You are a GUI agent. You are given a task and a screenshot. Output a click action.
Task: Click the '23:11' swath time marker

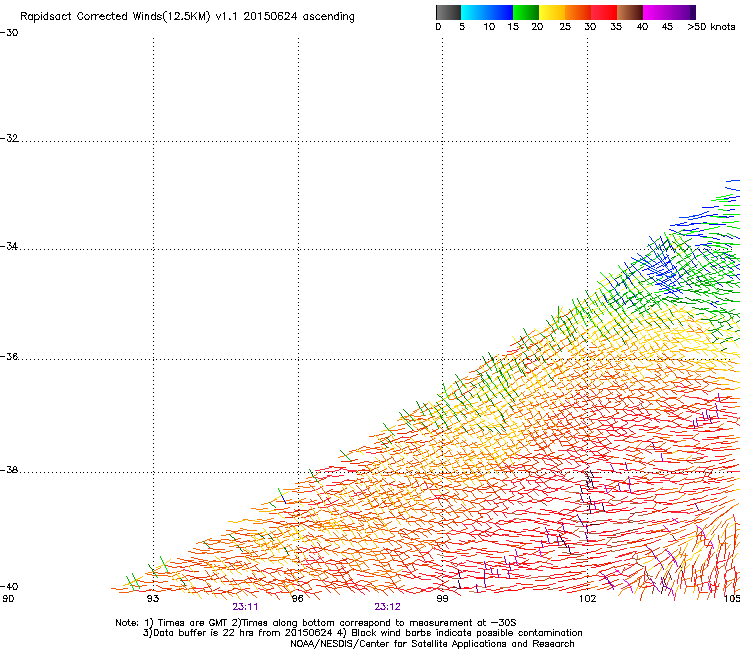tap(245, 607)
